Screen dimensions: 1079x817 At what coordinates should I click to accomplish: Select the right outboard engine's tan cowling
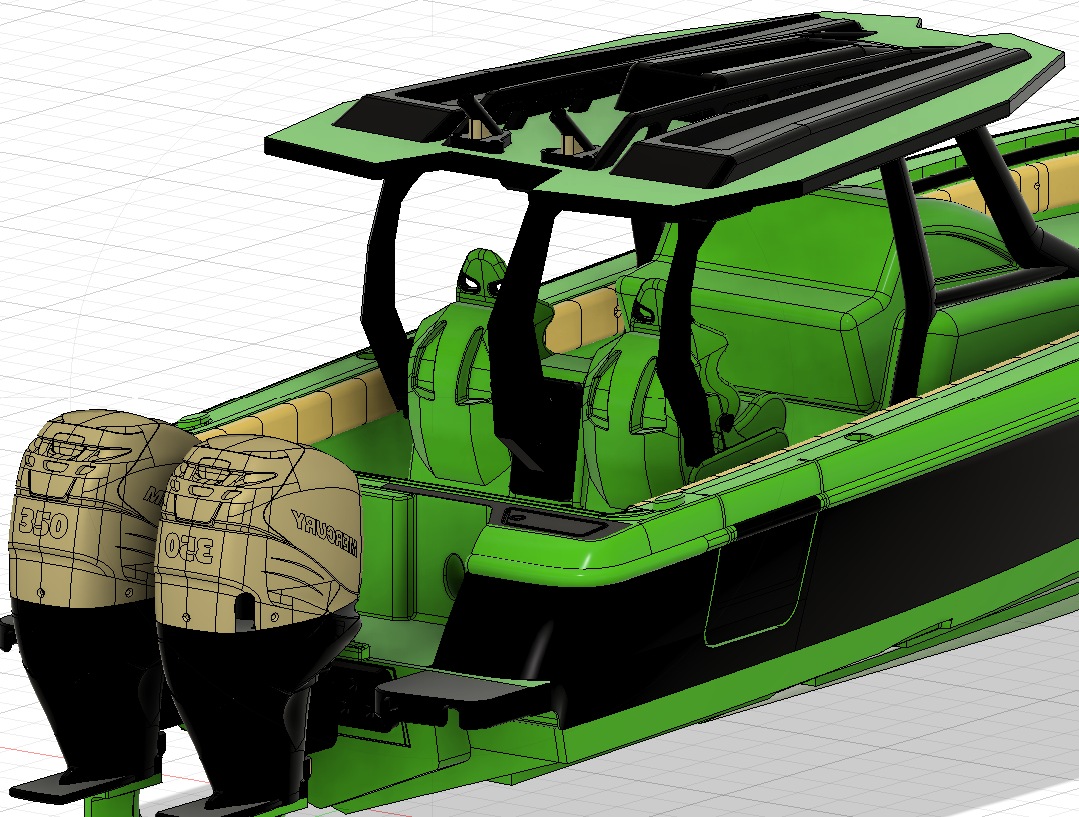click(x=258, y=533)
